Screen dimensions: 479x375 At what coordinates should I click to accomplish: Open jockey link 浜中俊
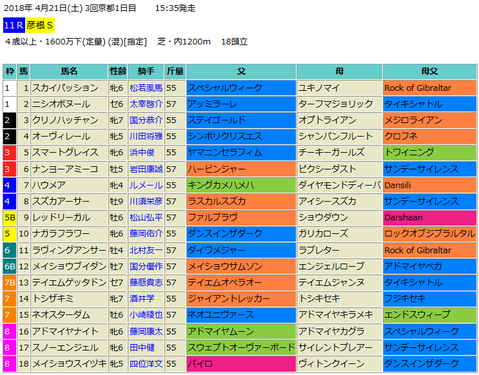tap(142, 152)
